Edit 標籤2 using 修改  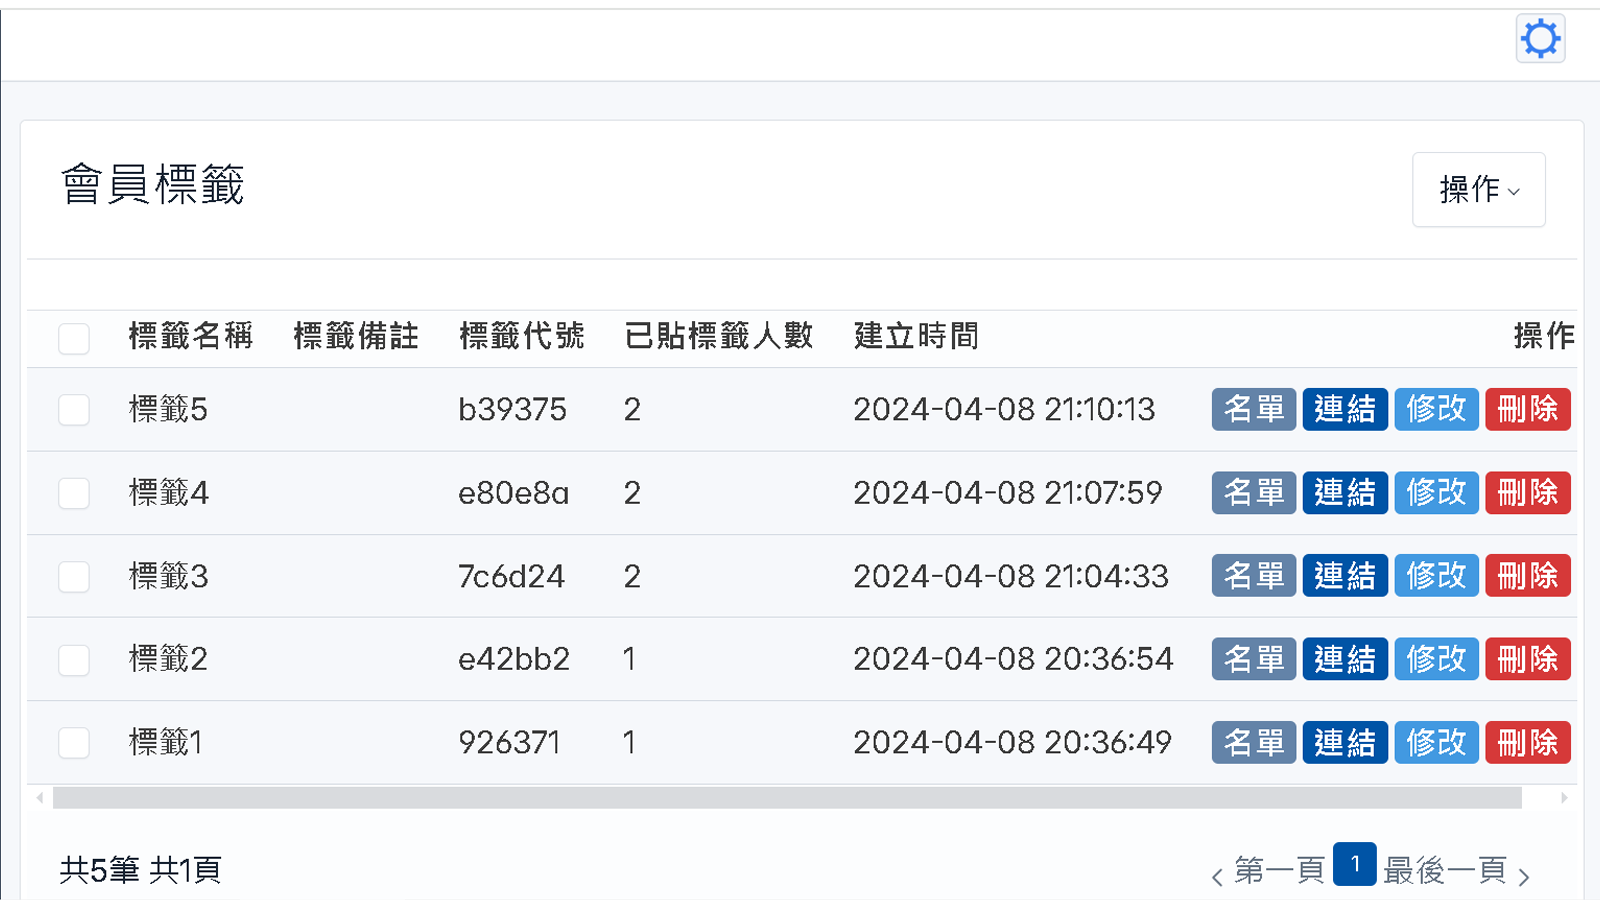1437,659
